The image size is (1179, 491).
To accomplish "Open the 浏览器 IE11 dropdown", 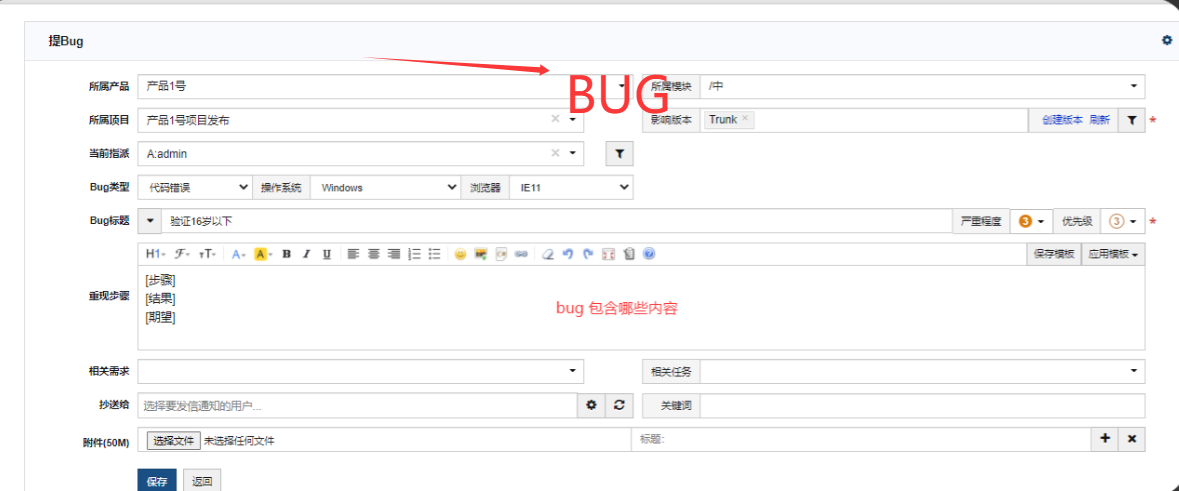I will 571,187.
